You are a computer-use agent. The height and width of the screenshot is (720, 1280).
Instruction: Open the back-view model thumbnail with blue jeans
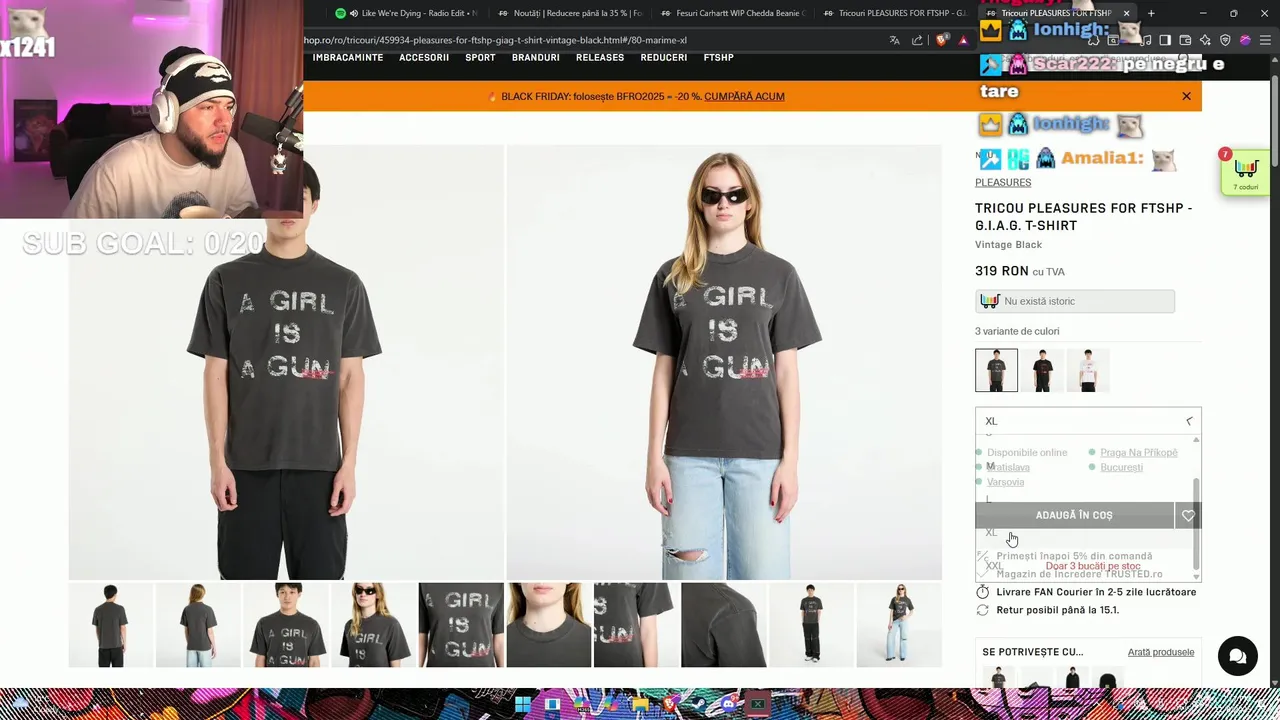coord(198,625)
